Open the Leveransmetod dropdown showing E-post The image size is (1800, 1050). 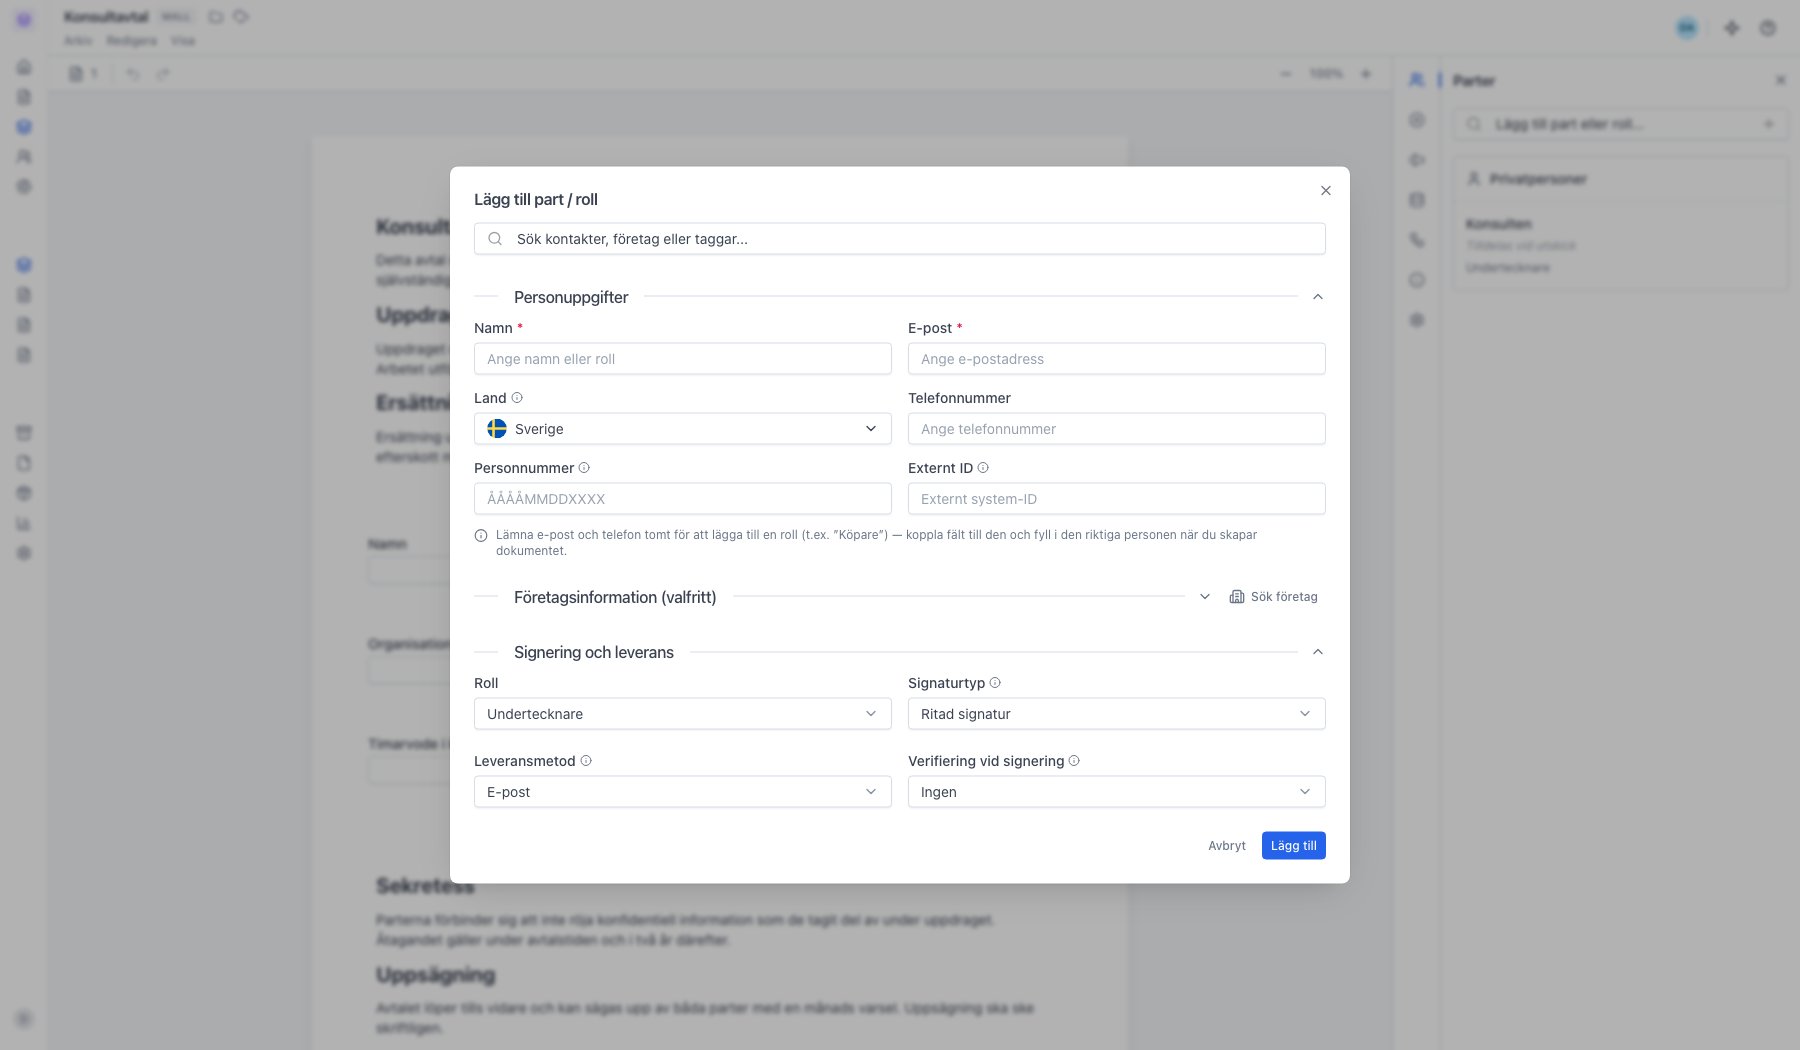tap(683, 792)
